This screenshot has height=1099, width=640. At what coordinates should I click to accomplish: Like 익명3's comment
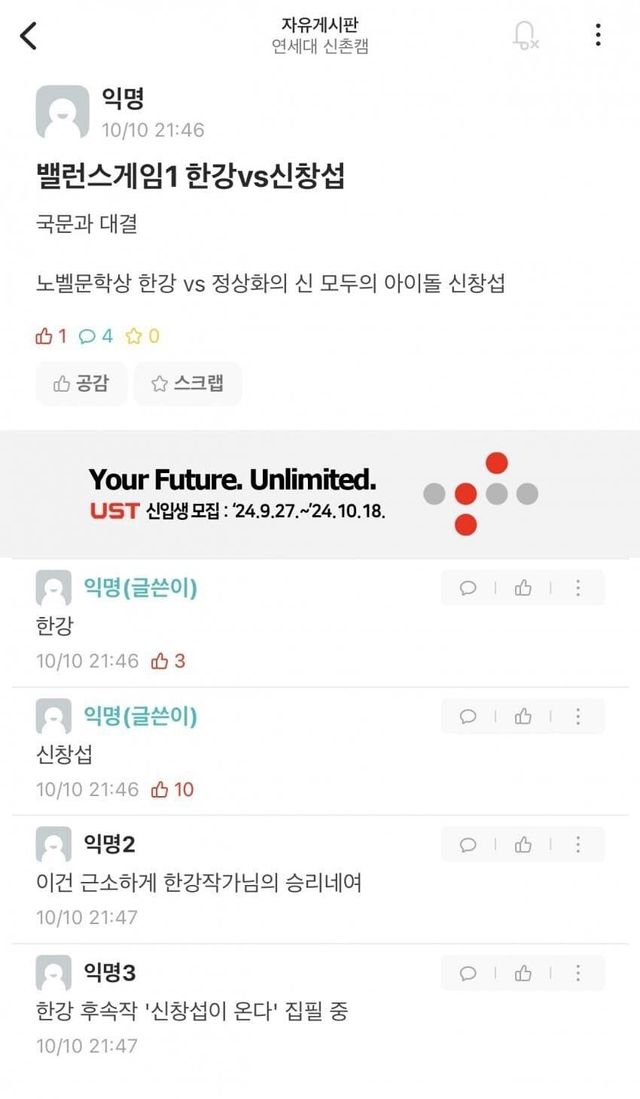coord(523,973)
